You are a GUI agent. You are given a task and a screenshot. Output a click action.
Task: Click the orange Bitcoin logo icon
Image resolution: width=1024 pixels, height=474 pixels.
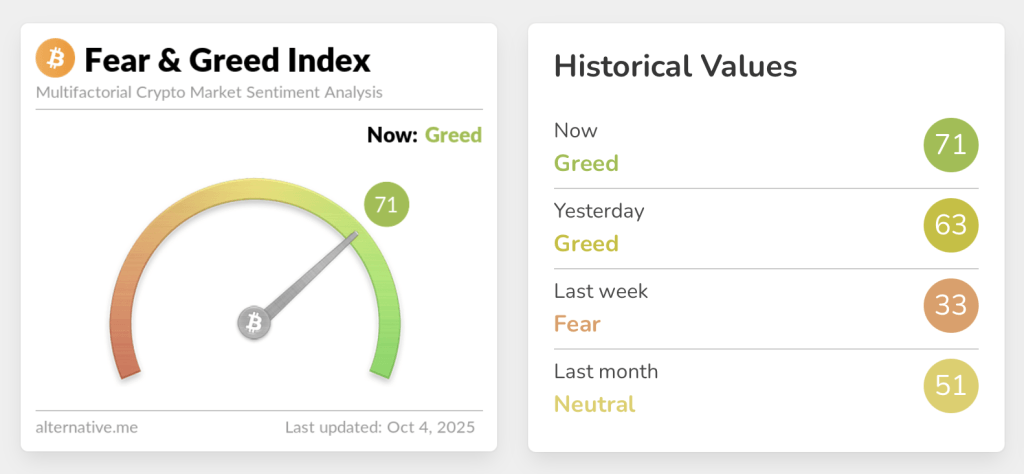[x=56, y=59]
